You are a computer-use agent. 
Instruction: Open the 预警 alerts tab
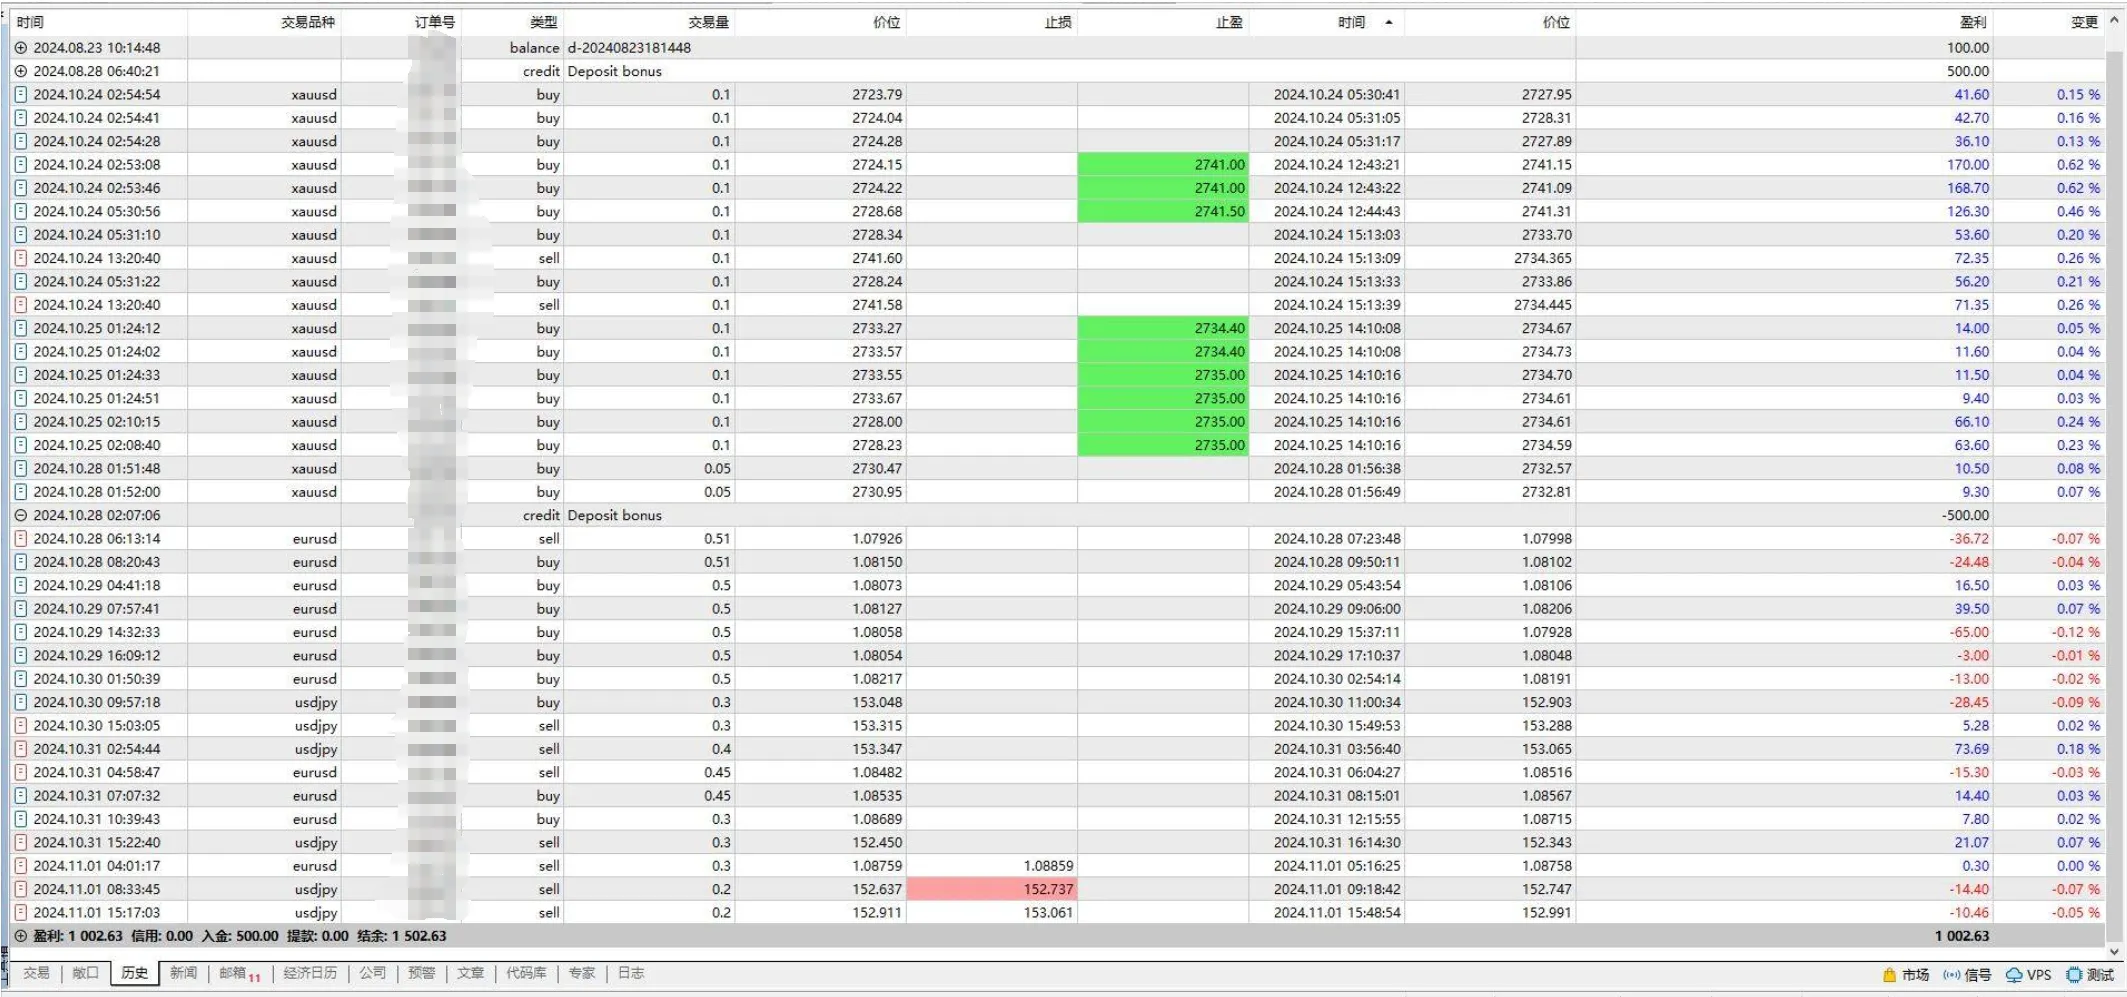click(x=422, y=973)
